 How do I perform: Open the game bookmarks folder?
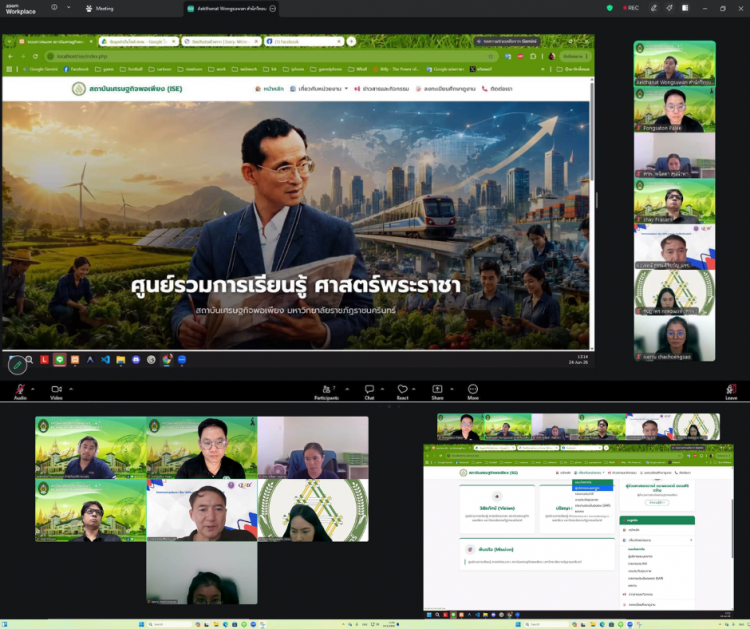coord(104,69)
